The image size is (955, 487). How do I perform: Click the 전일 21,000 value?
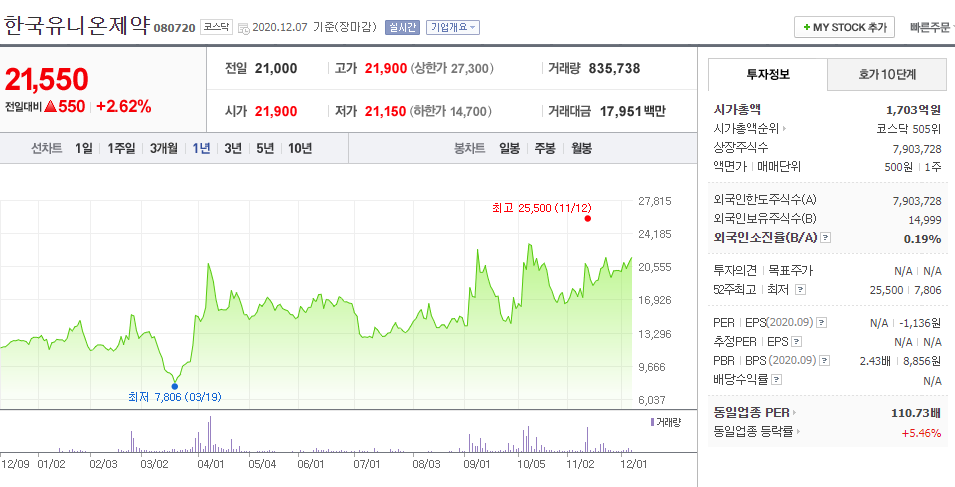pos(276,68)
